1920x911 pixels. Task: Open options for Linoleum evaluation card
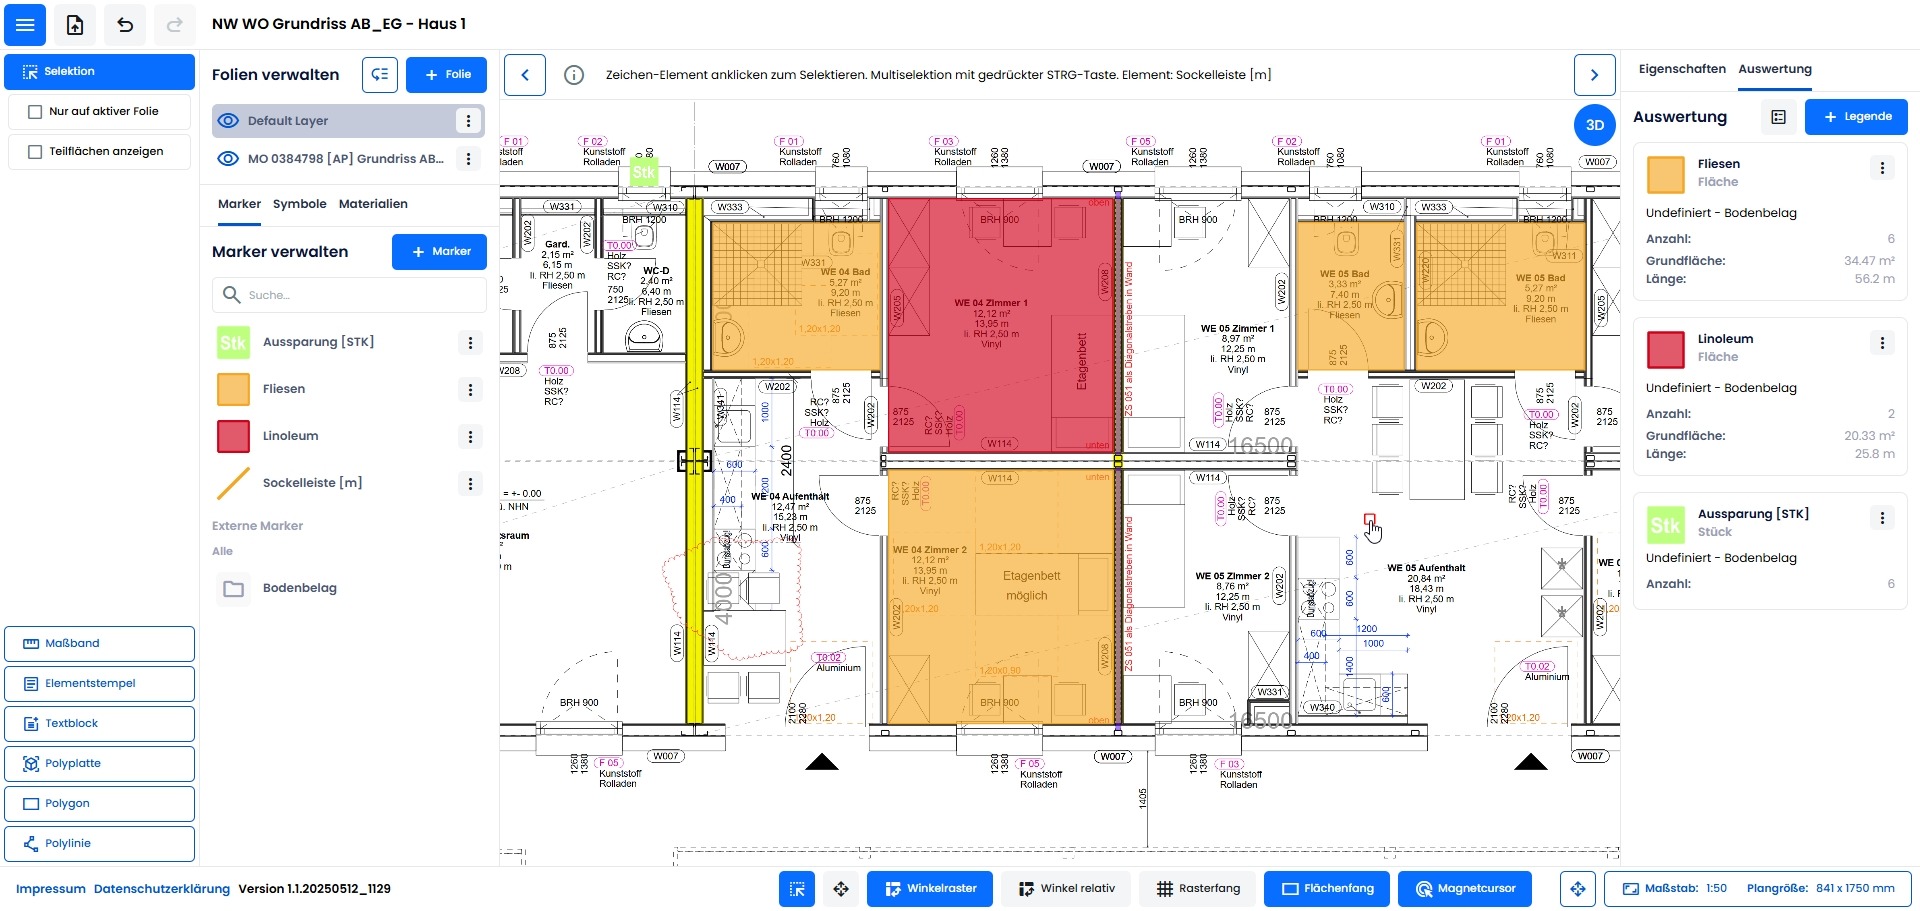click(x=1882, y=343)
